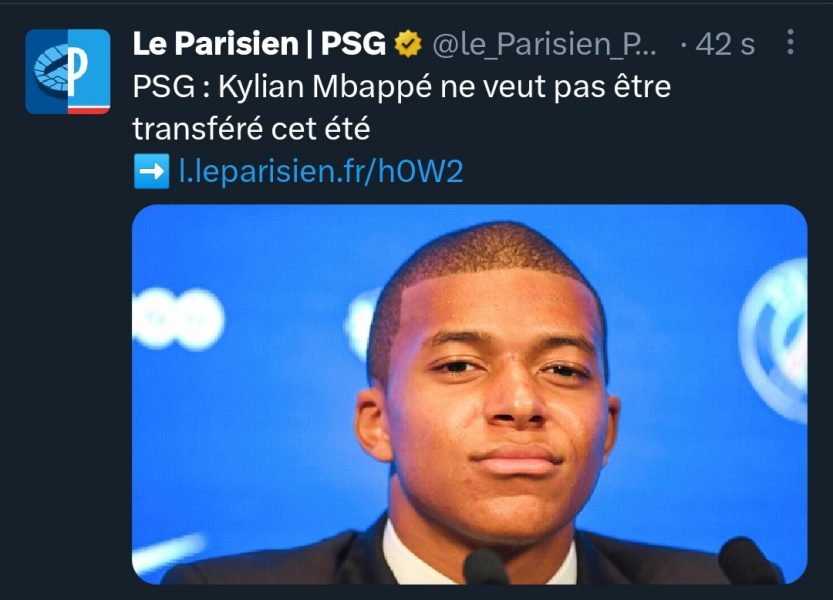
Task: Click the Le Parisien | PSG display name
Action: click(259, 44)
